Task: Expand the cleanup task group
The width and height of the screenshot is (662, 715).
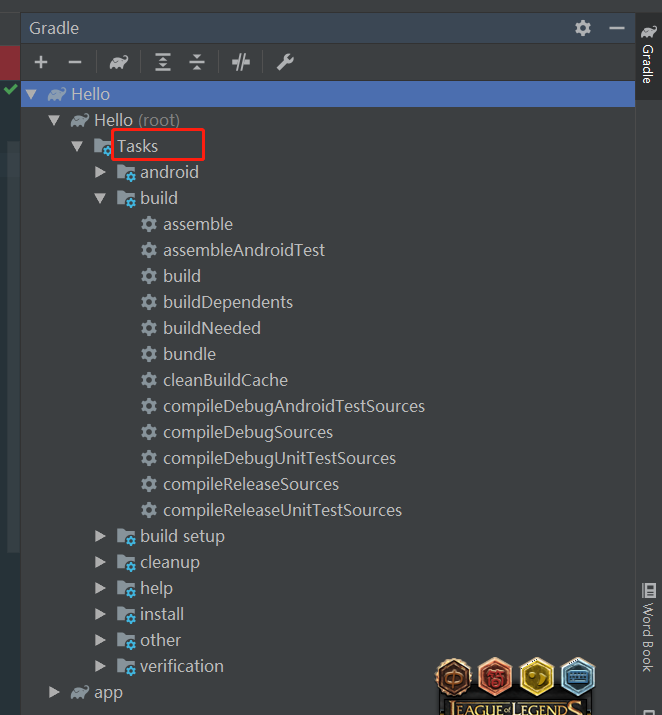Action: pyautogui.click(x=100, y=562)
